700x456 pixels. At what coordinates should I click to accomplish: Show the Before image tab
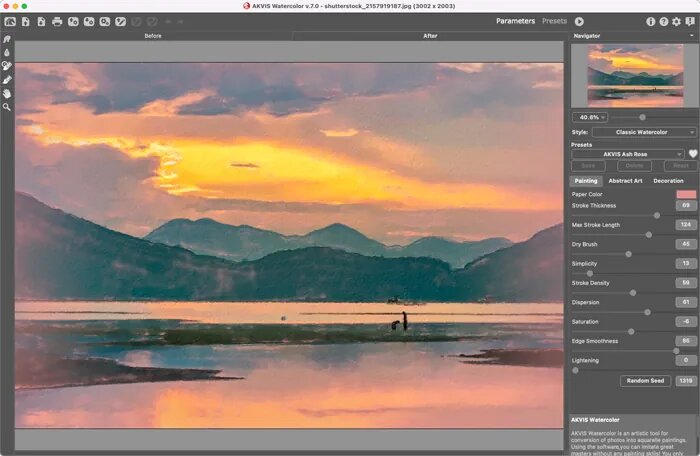click(x=153, y=36)
